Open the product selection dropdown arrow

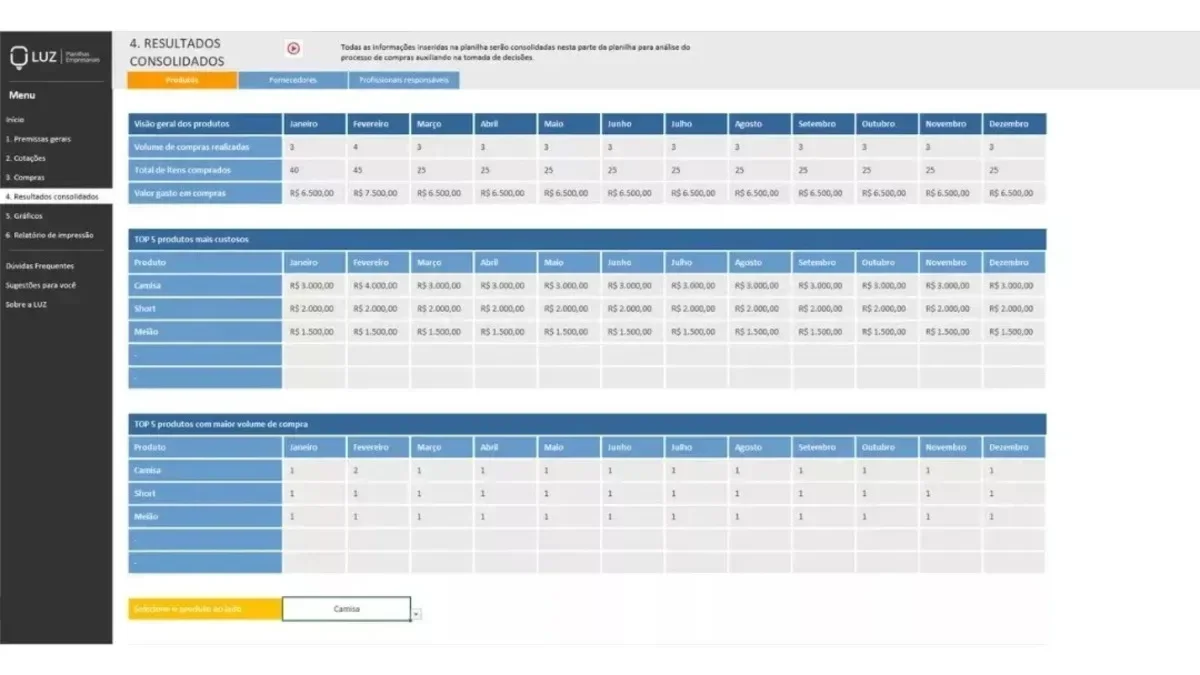416,614
